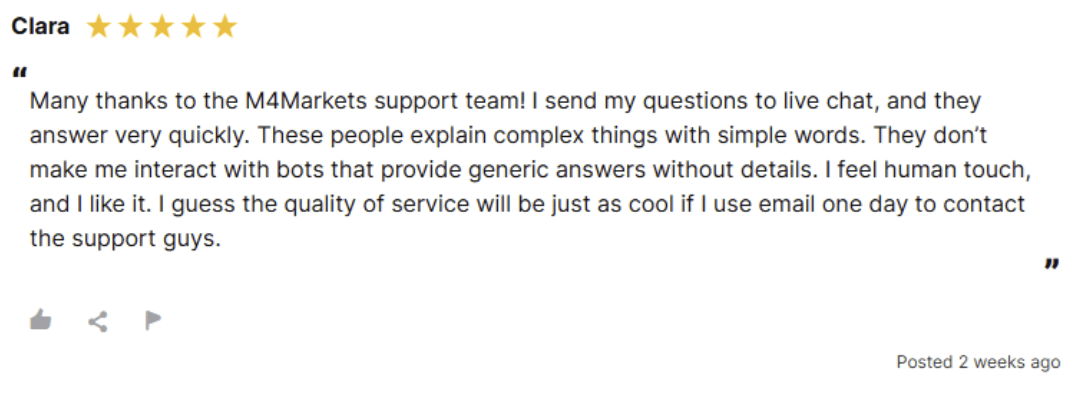Image resolution: width=1091 pixels, height=403 pixels.
Task: Click the opening quotation mark icon
Action: click(20, 73)
